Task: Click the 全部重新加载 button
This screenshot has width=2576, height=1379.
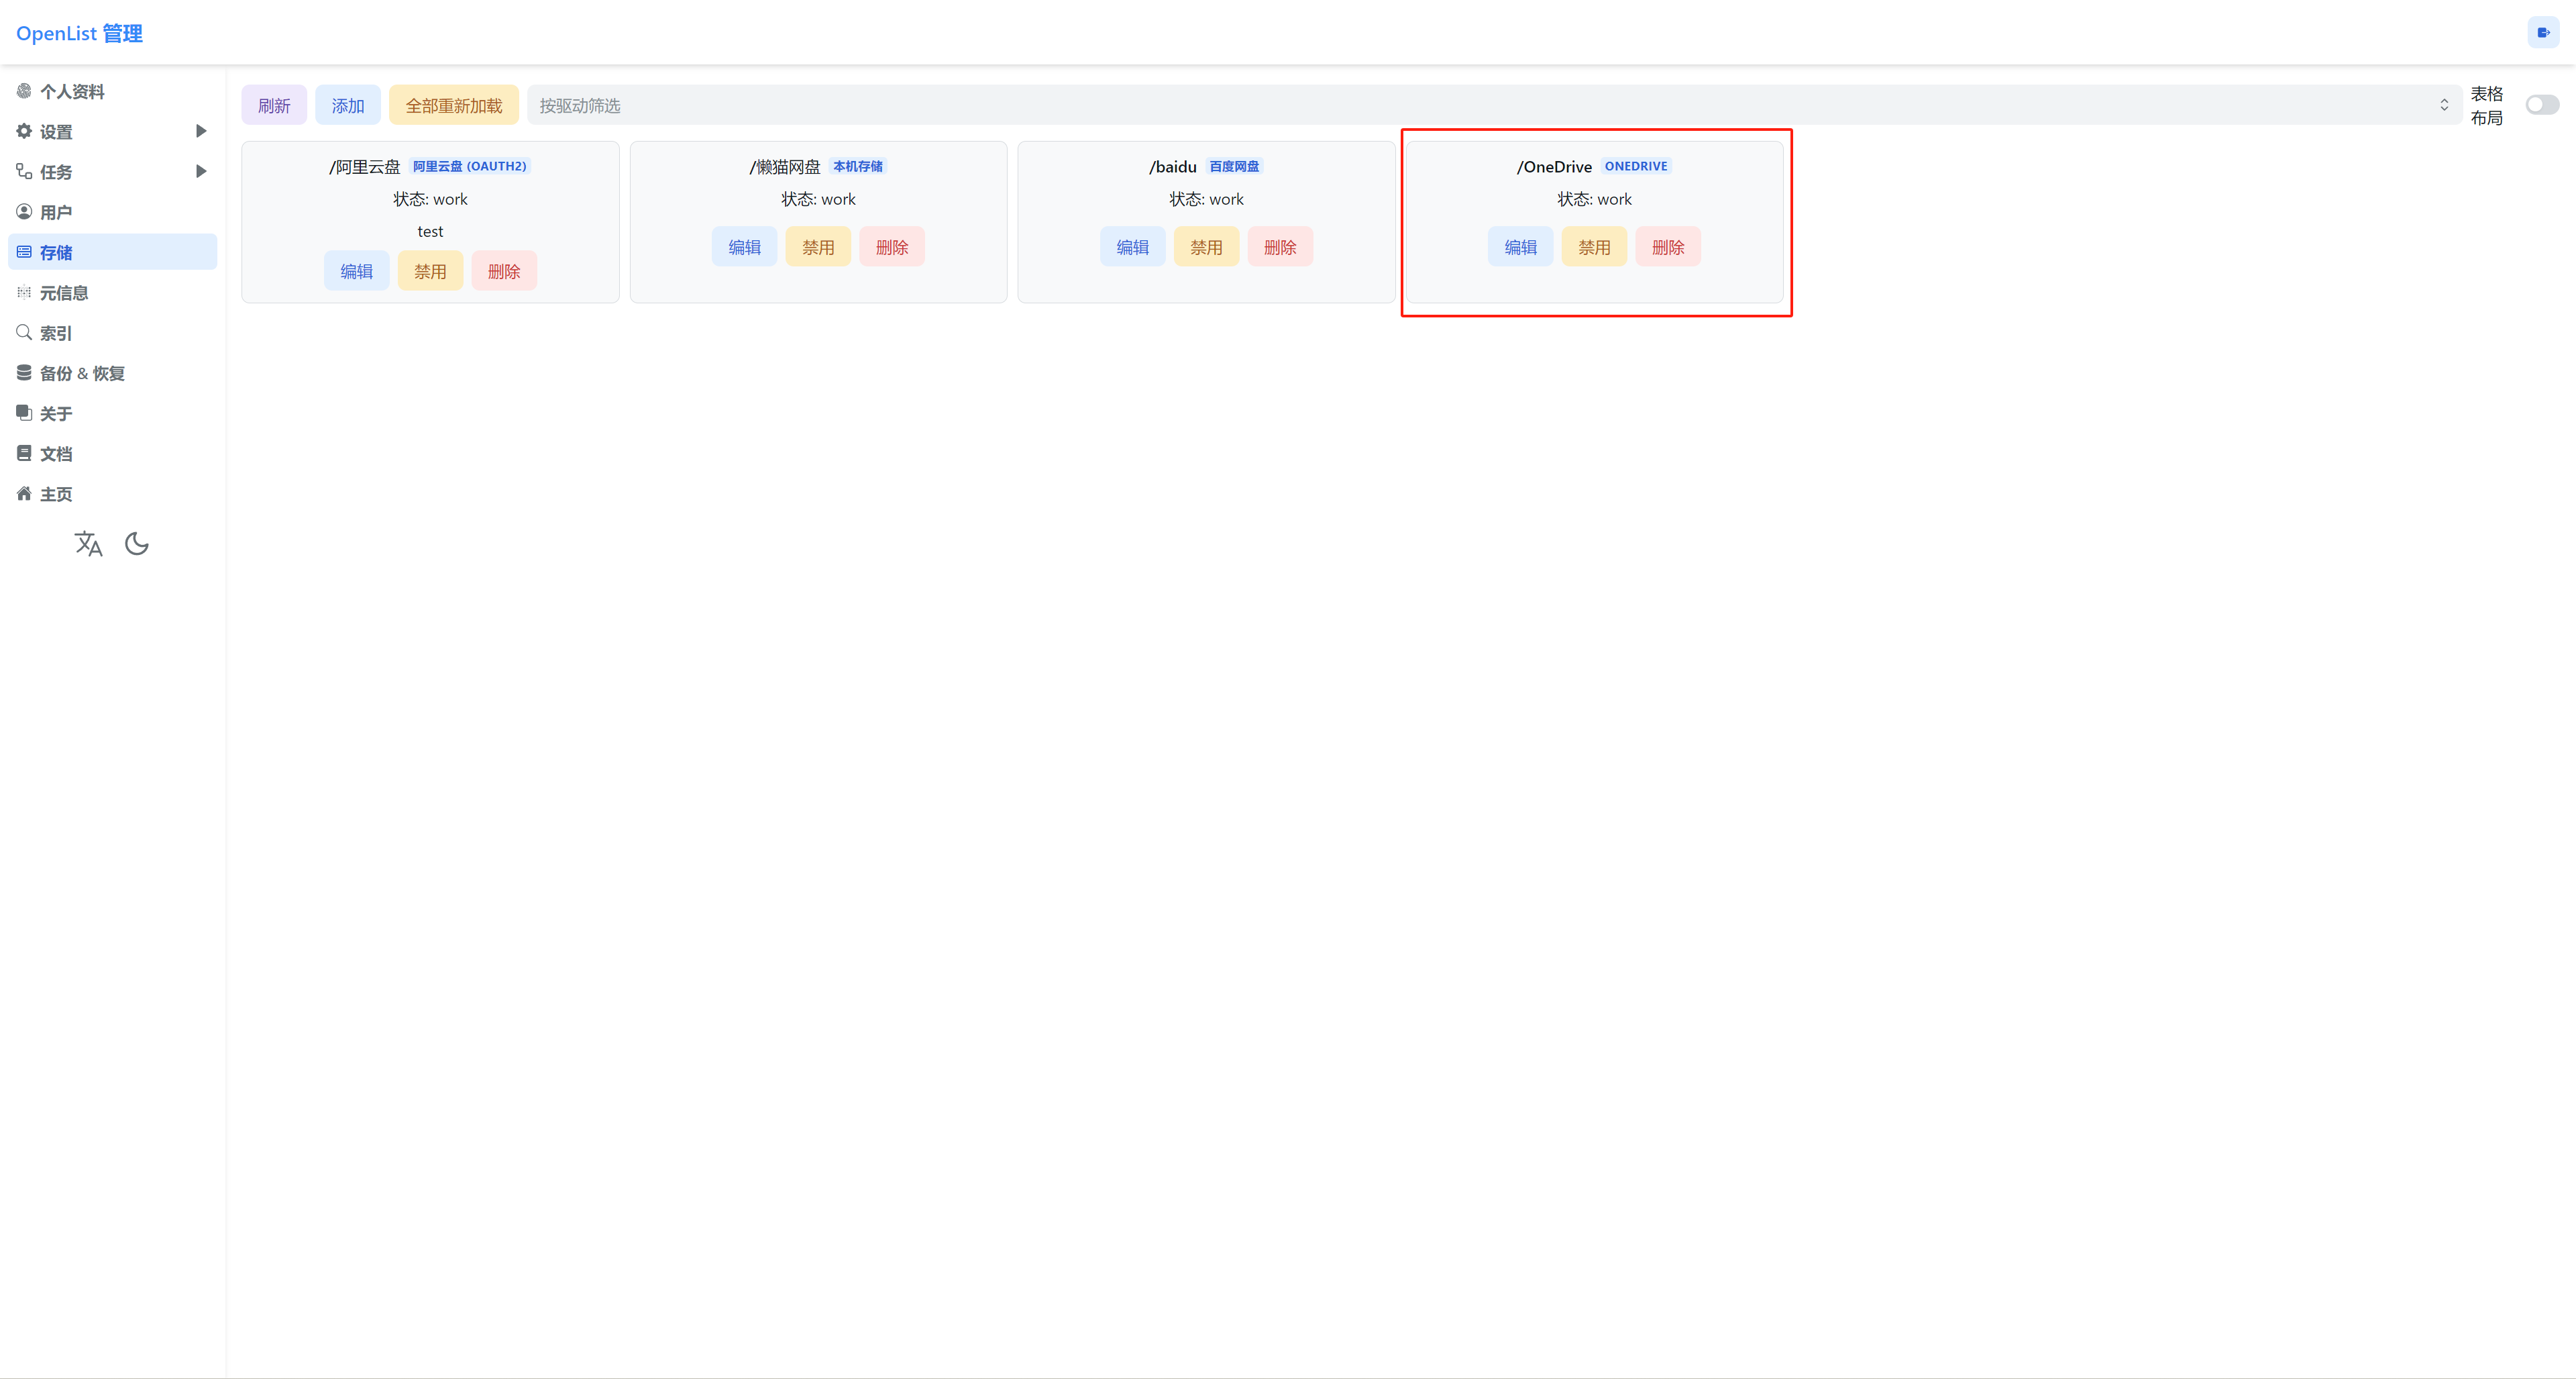Action: (454, 105)
